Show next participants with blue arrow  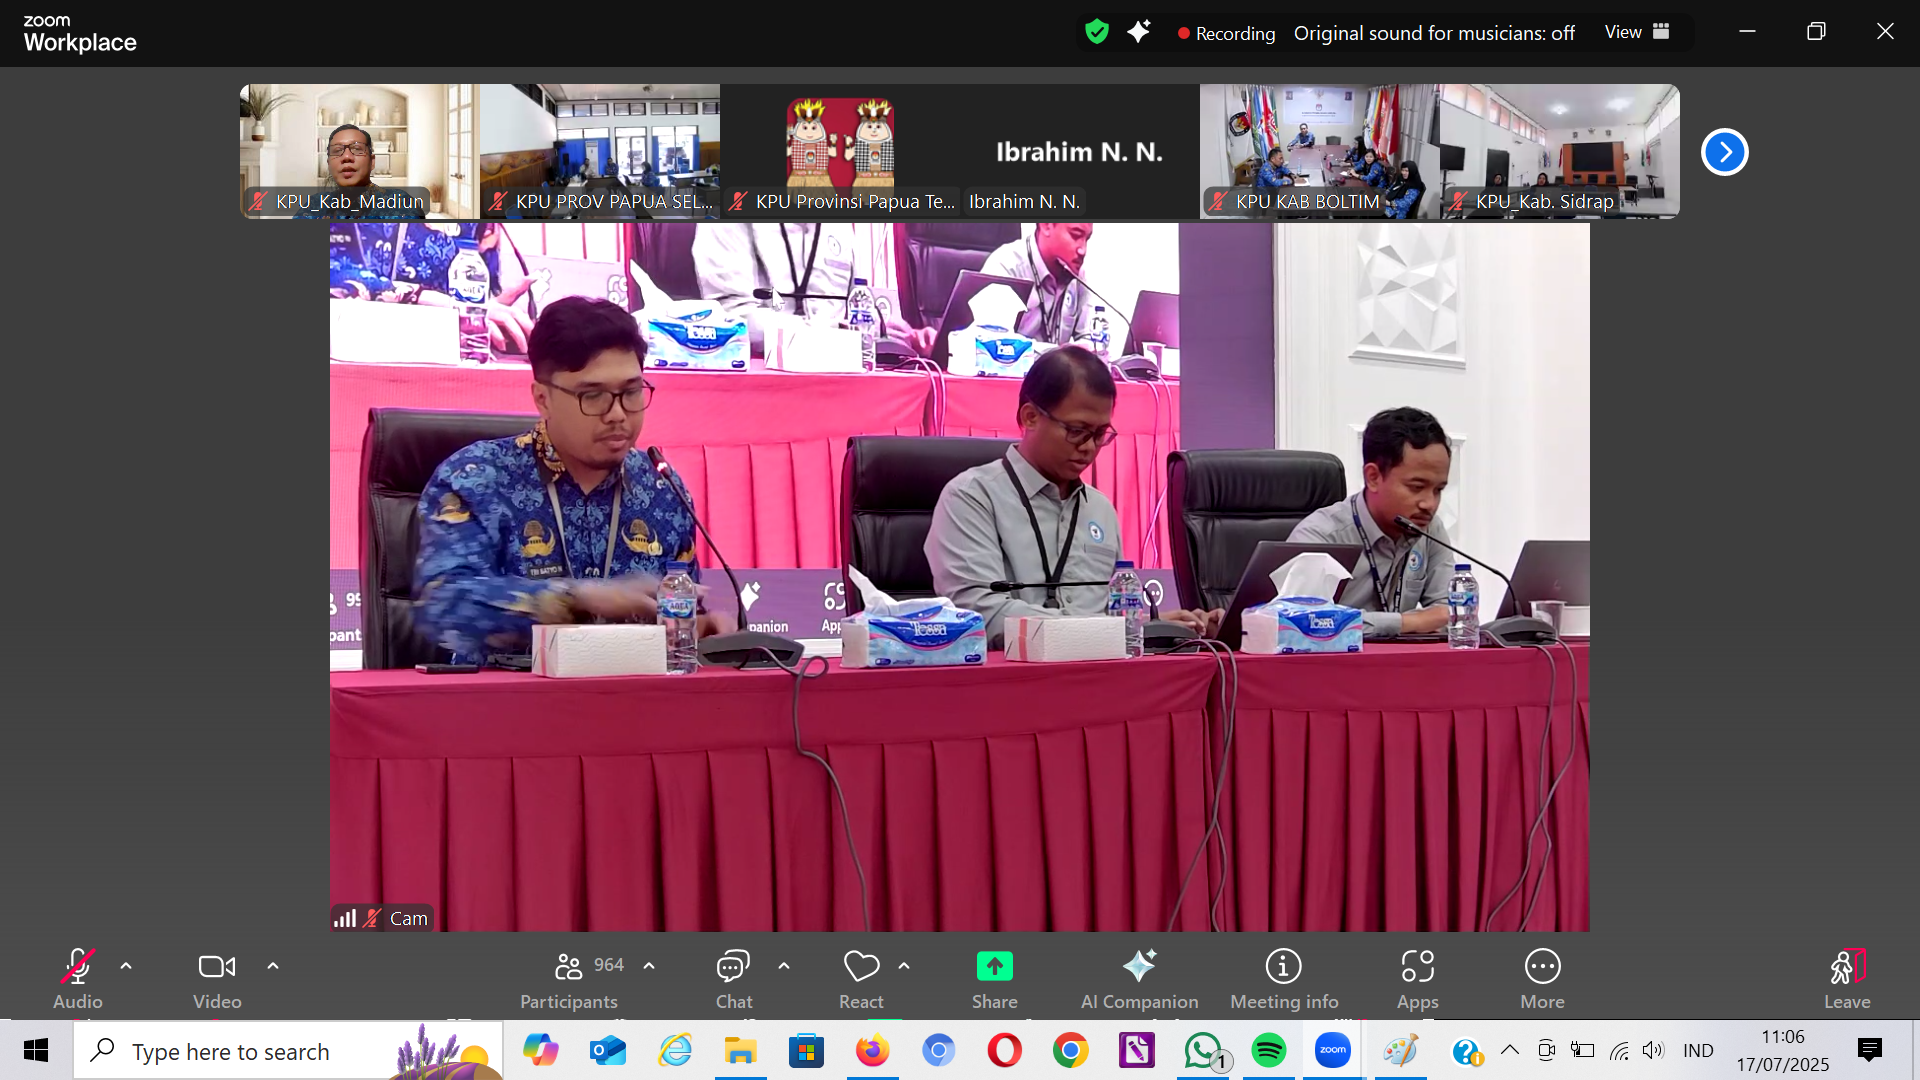(1724, 152)
